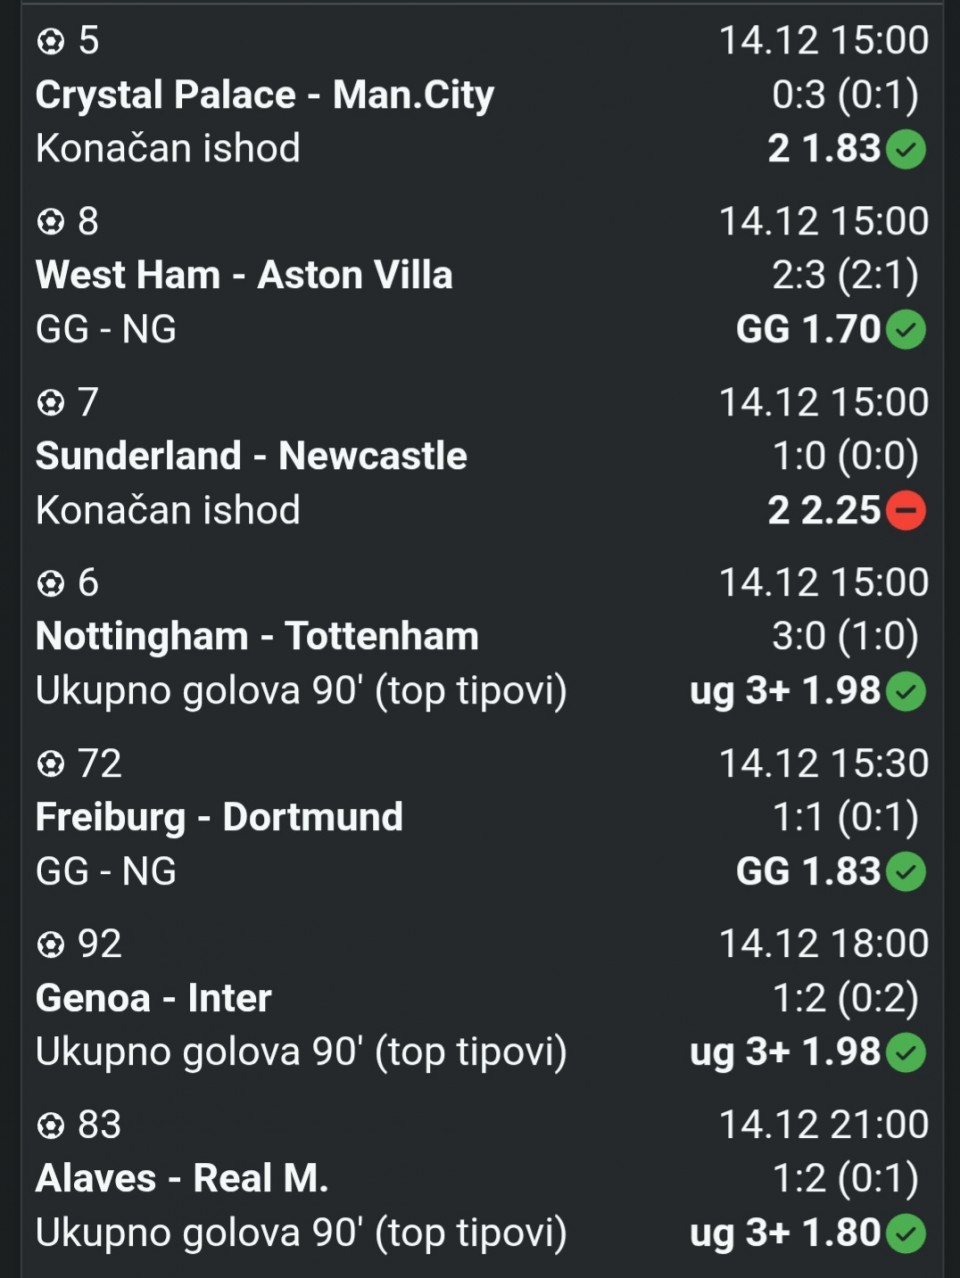Click the soccer ball icon beside number 72
The image size is (960, 1278).
(x=50, y=764)
